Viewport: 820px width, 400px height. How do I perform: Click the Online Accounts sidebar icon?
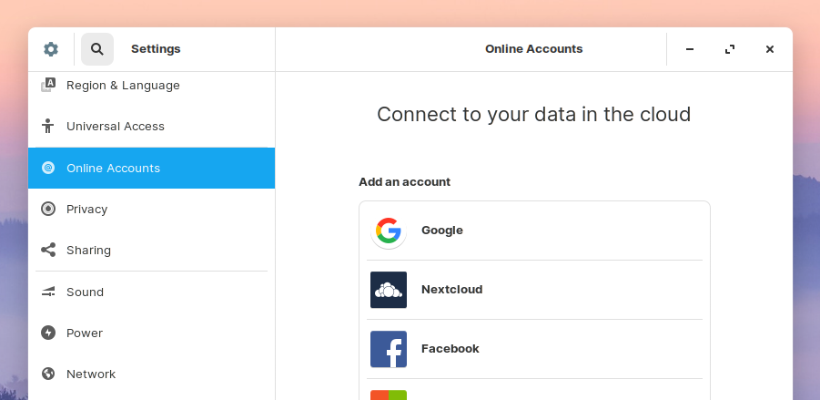pos(48,168)
